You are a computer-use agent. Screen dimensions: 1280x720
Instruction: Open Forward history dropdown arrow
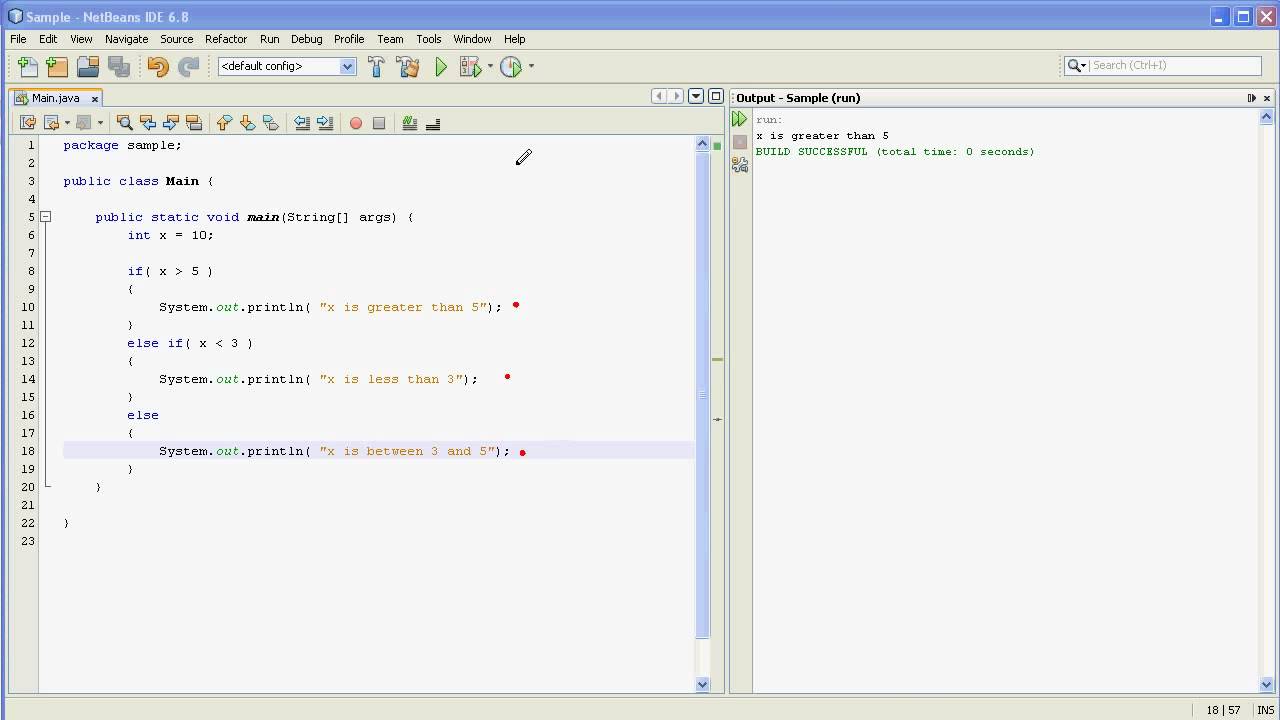pos(100,123)
